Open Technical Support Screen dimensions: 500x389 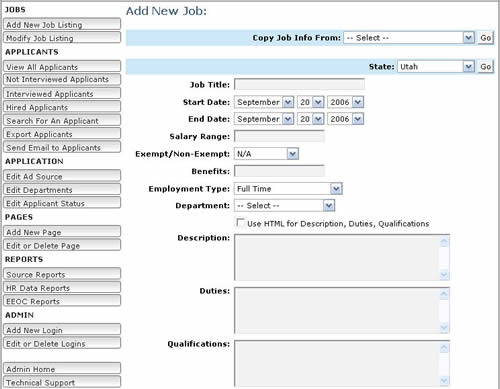click(x=62, y=382)
